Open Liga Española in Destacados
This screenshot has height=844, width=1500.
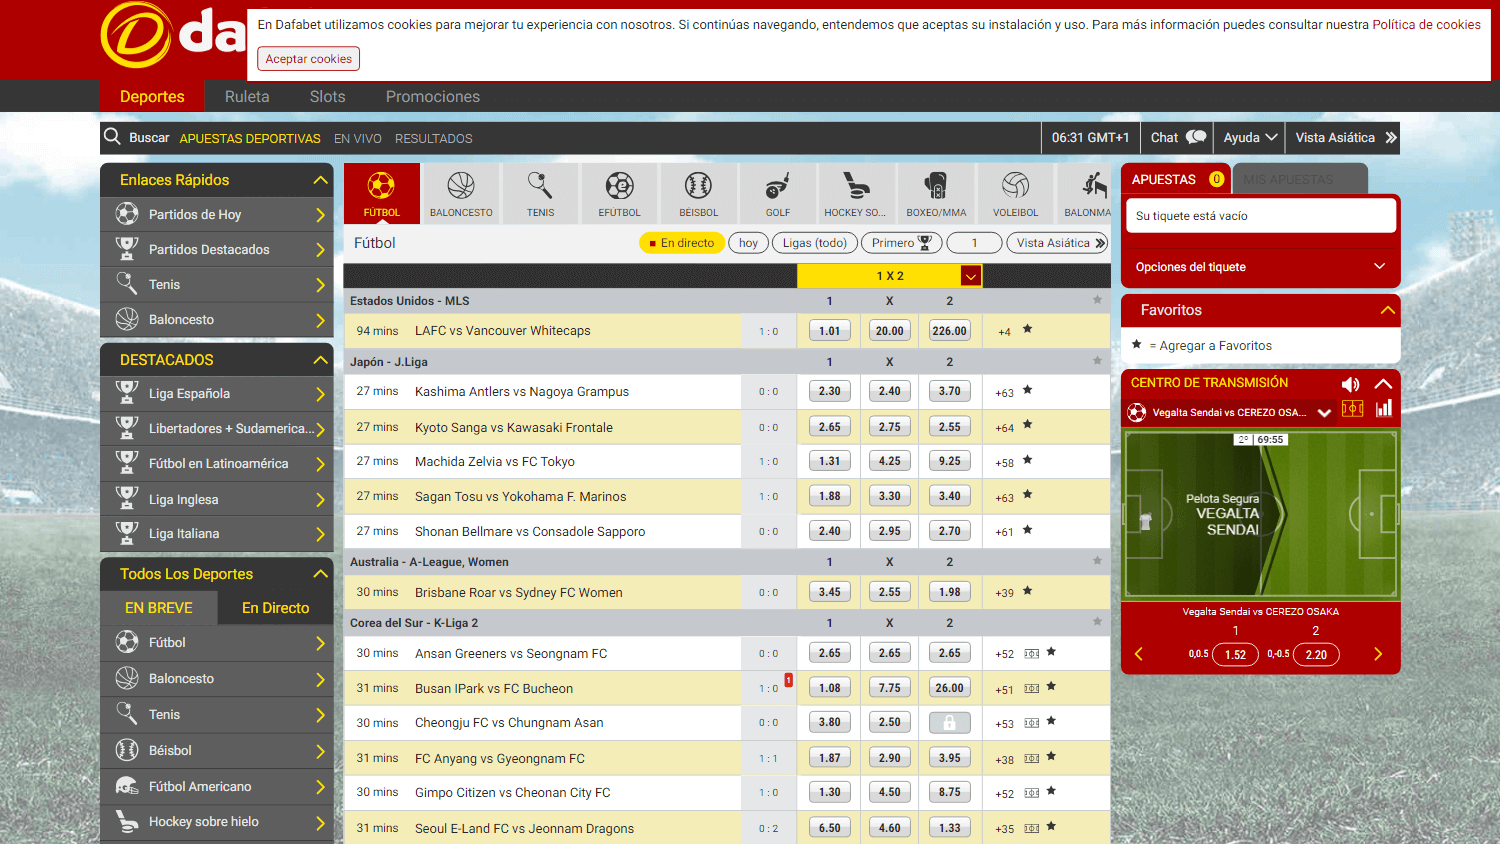[217, 394]
